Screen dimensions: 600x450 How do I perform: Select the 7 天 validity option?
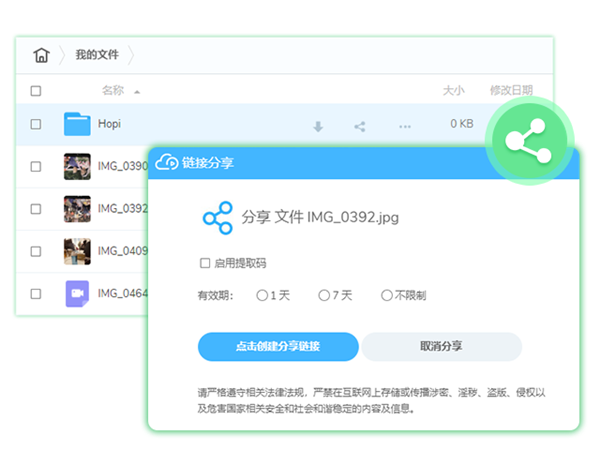(x=324, y=295)
